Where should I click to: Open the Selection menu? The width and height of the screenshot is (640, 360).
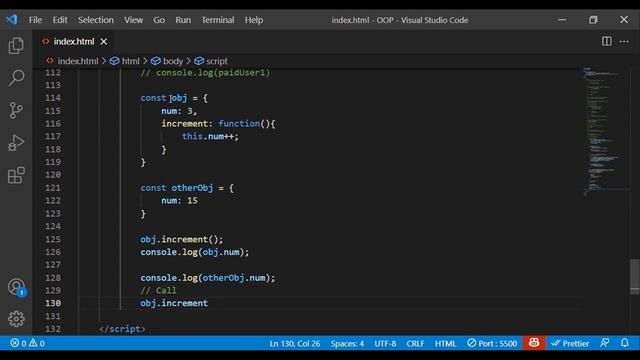tap(96, 20)
